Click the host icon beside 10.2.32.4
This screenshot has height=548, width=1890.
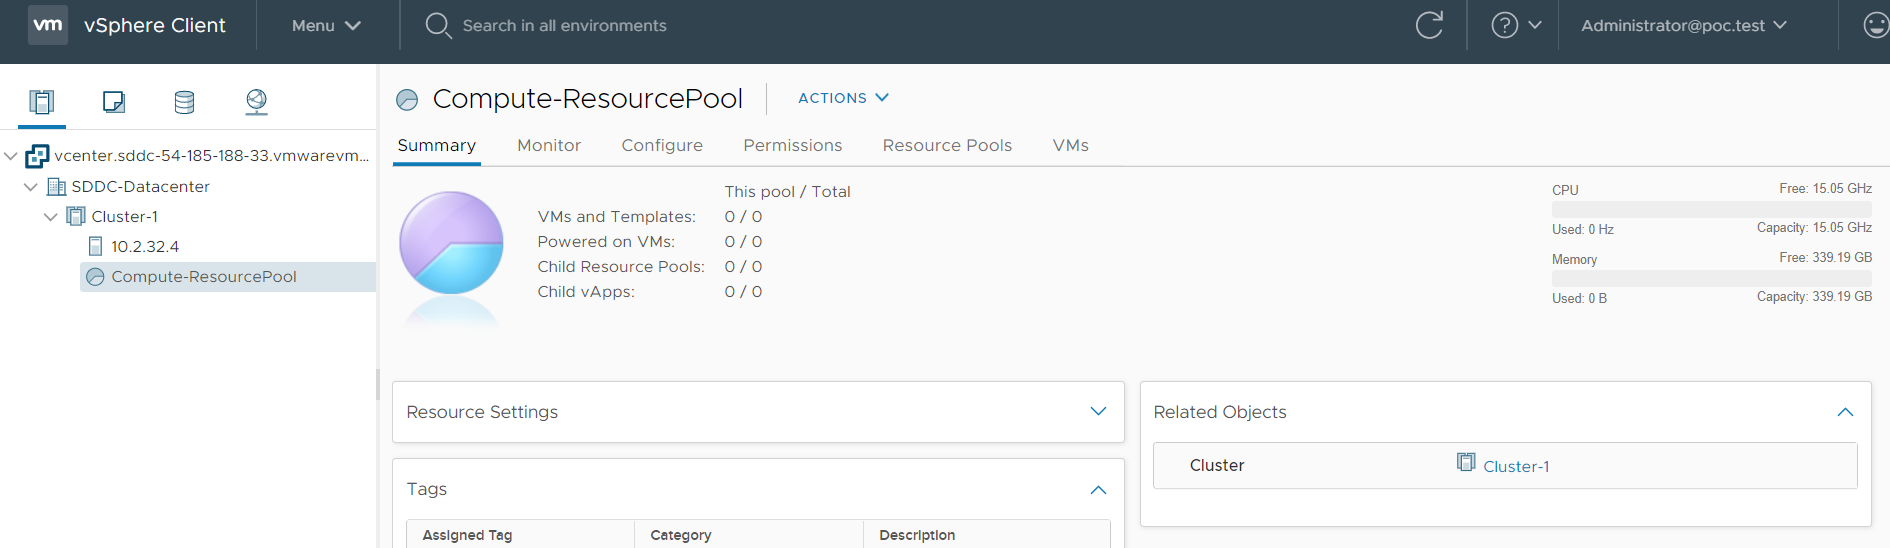[x=96, y=246]
